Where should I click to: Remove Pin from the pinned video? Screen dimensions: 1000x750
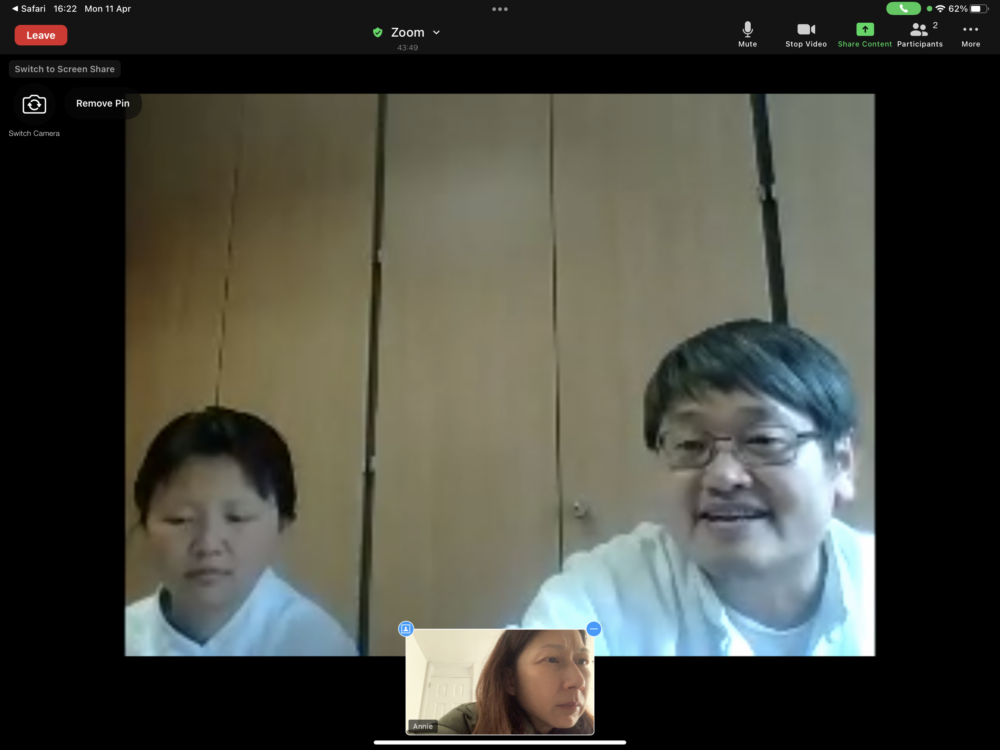103,104
